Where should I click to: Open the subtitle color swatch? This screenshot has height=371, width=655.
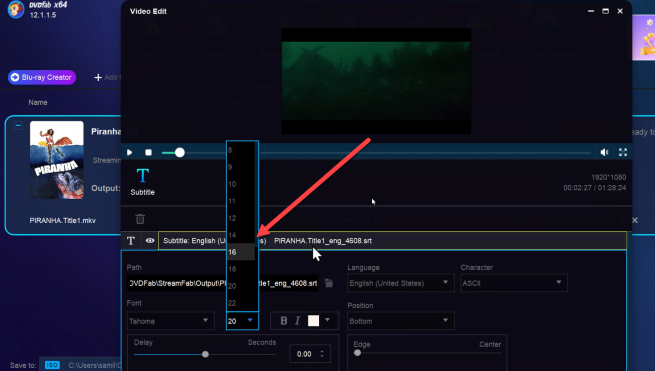click(x=313, y=320)
